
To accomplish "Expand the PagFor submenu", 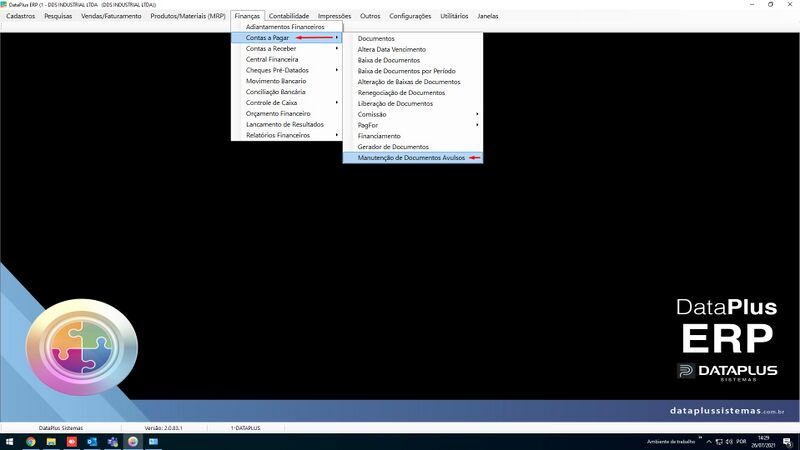I will pos(413,125).
